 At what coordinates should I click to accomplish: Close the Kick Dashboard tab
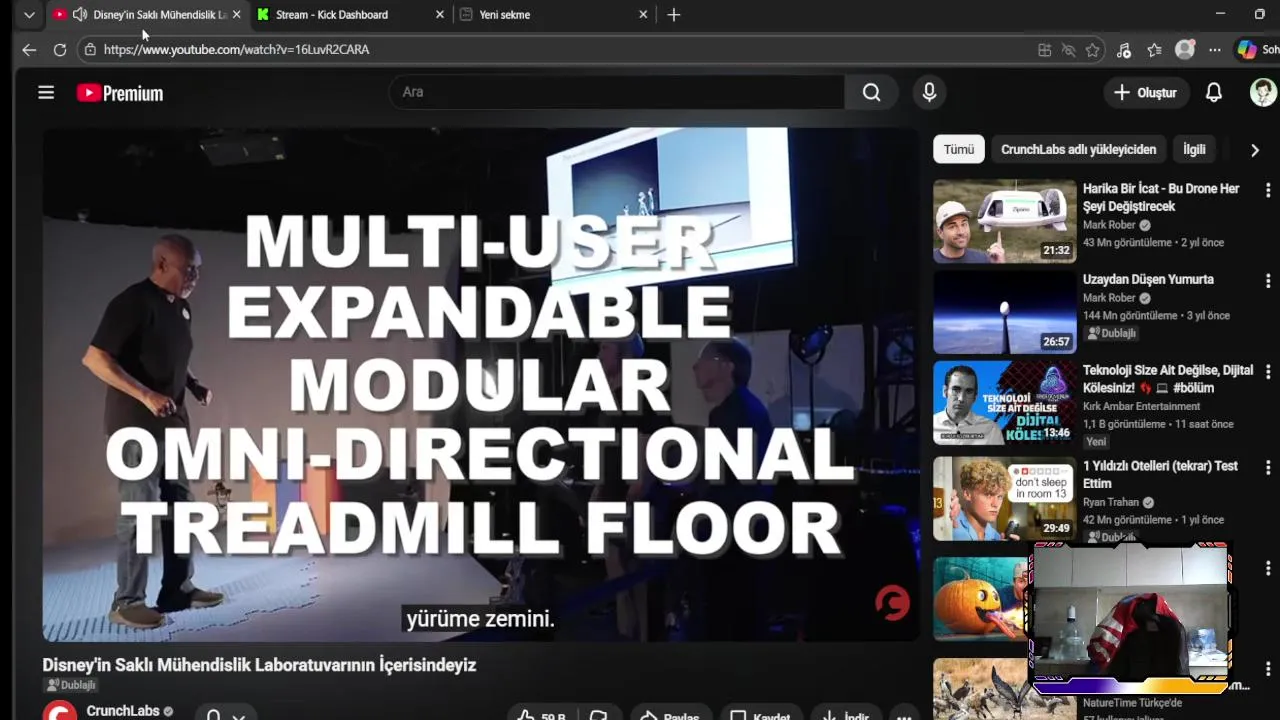coord(440,15)
